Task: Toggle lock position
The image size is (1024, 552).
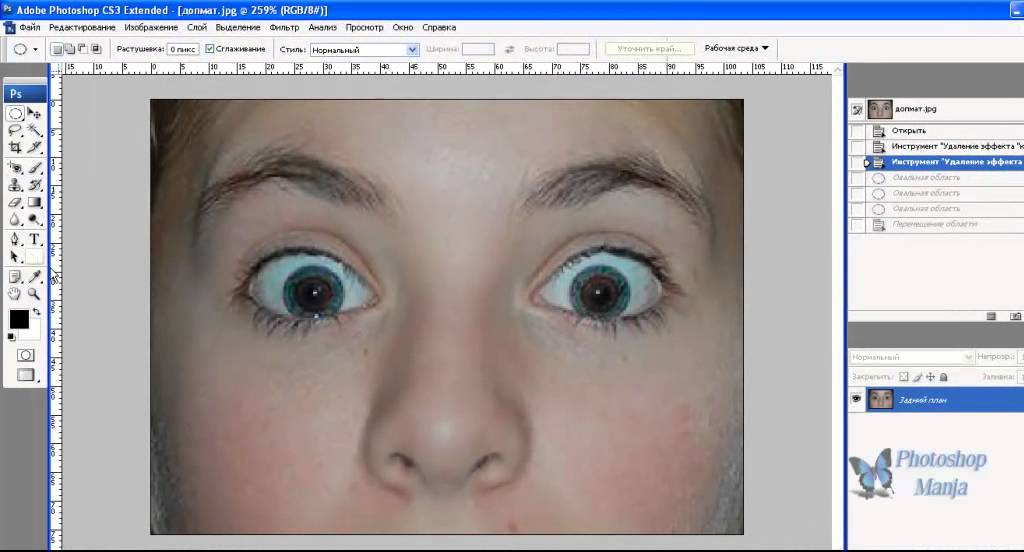Action: tap(931, 377)
